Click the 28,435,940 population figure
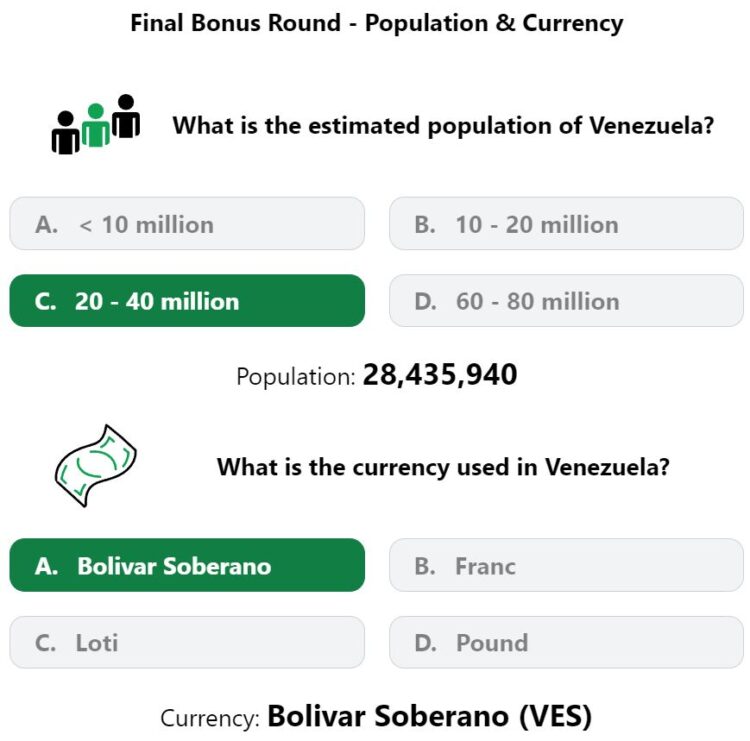 [440, 375]
